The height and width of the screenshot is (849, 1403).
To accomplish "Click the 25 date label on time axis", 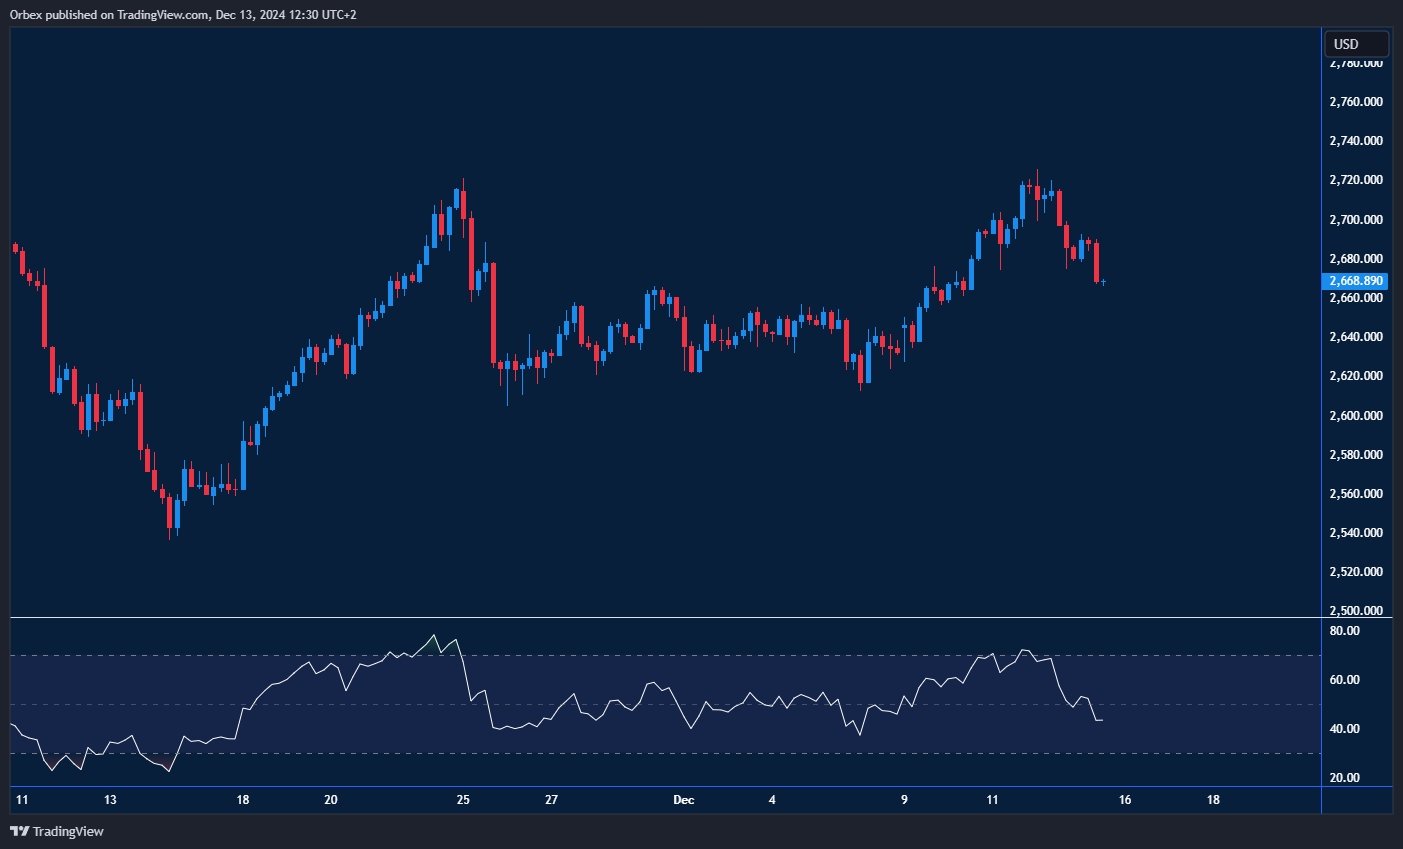I will point(463,800).
